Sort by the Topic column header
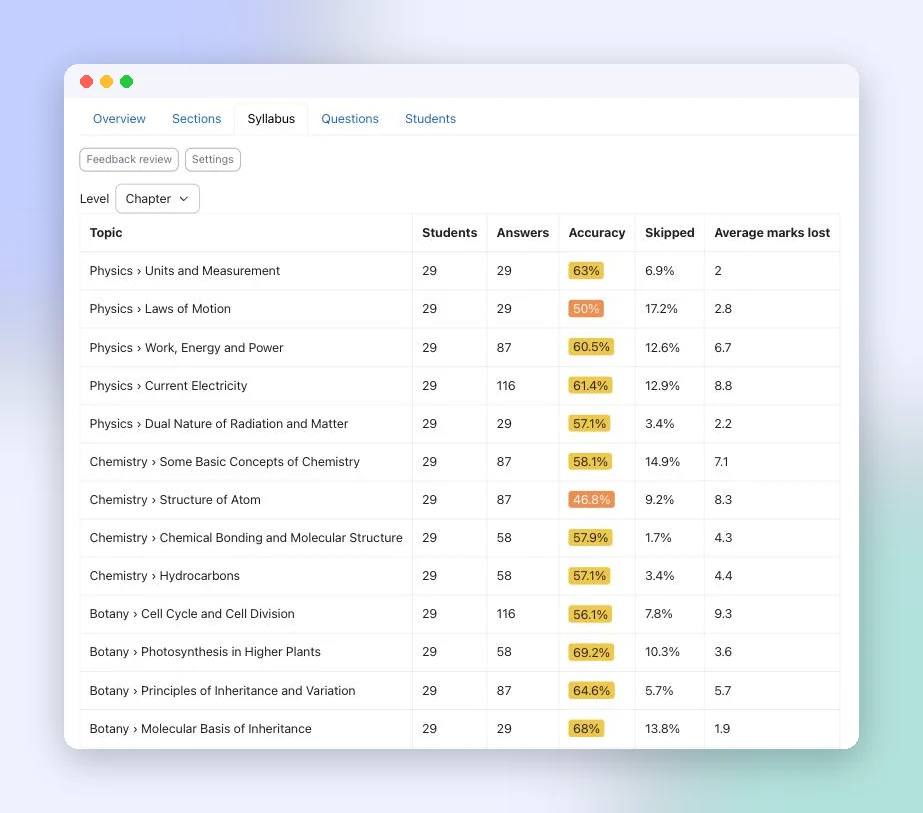This screenshot has height=813, width=923. 106,233
